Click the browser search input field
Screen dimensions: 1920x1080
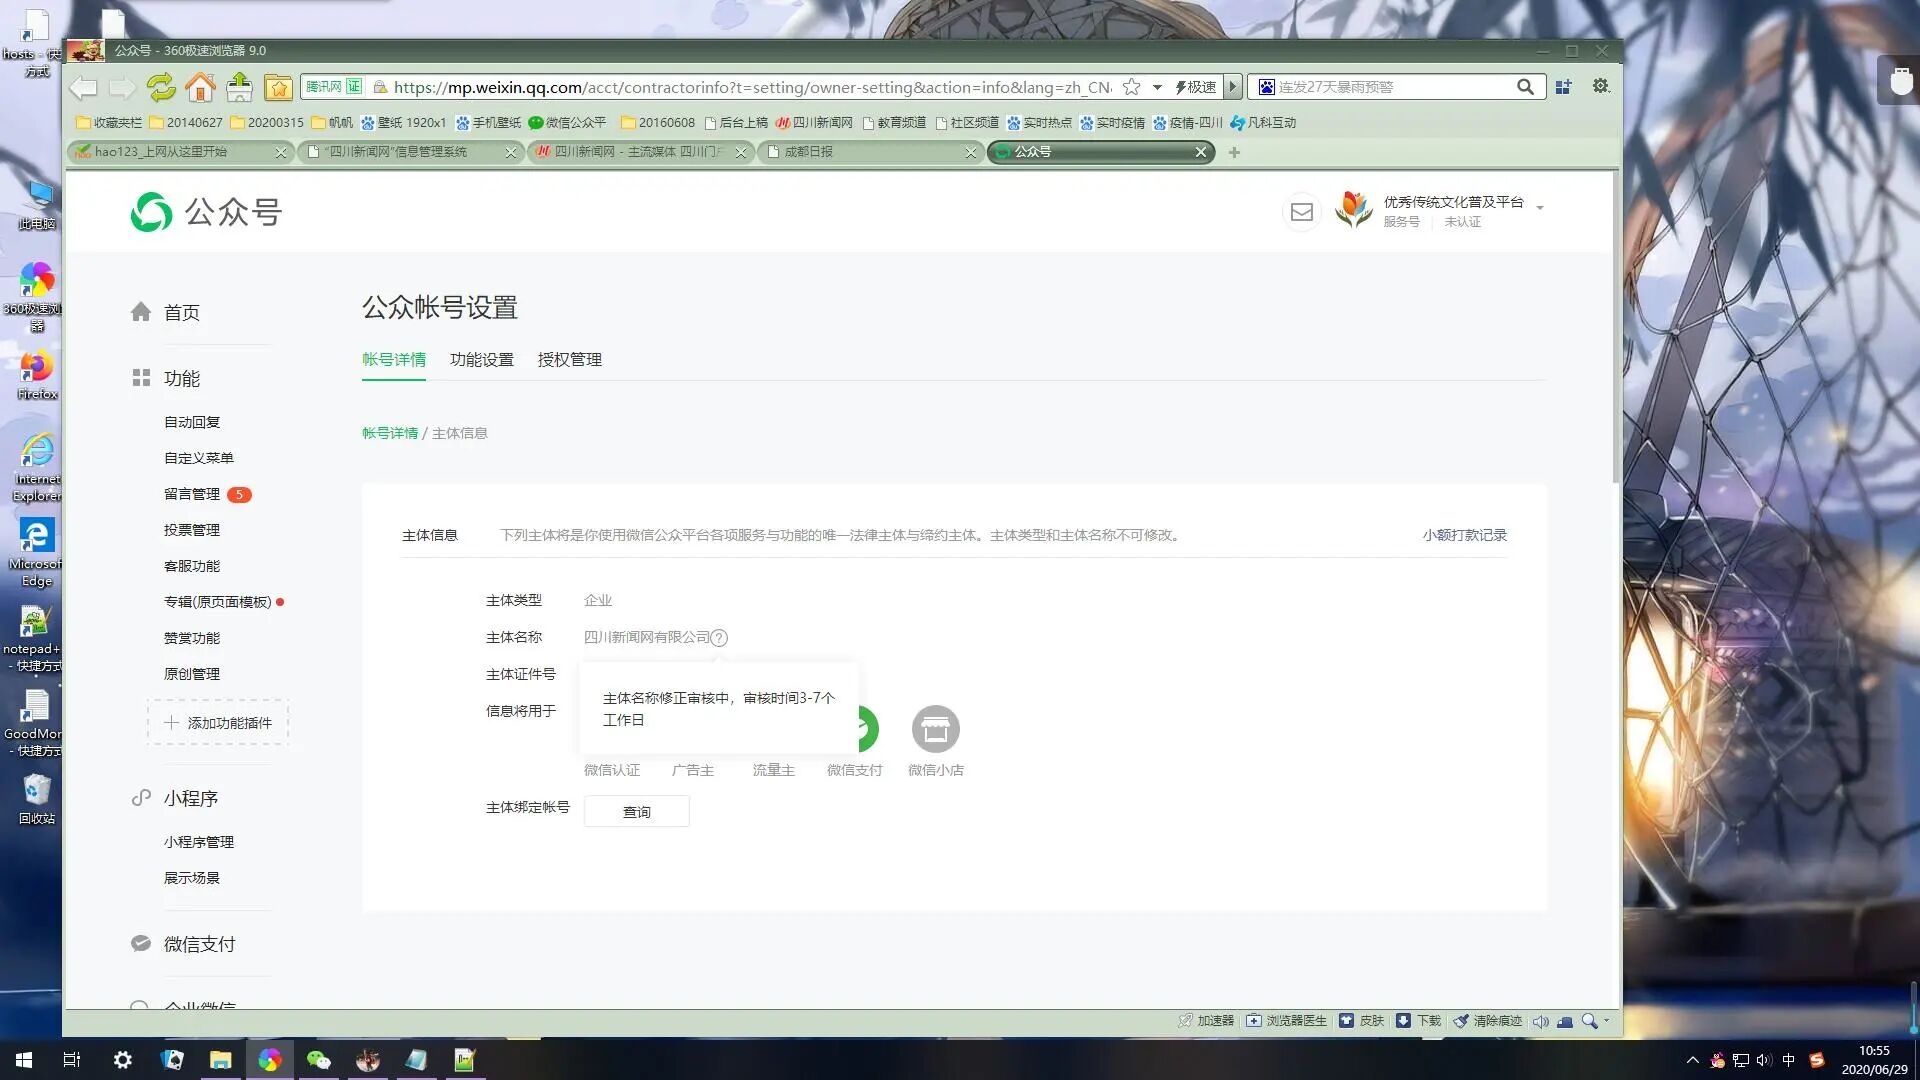[1390, 87]
